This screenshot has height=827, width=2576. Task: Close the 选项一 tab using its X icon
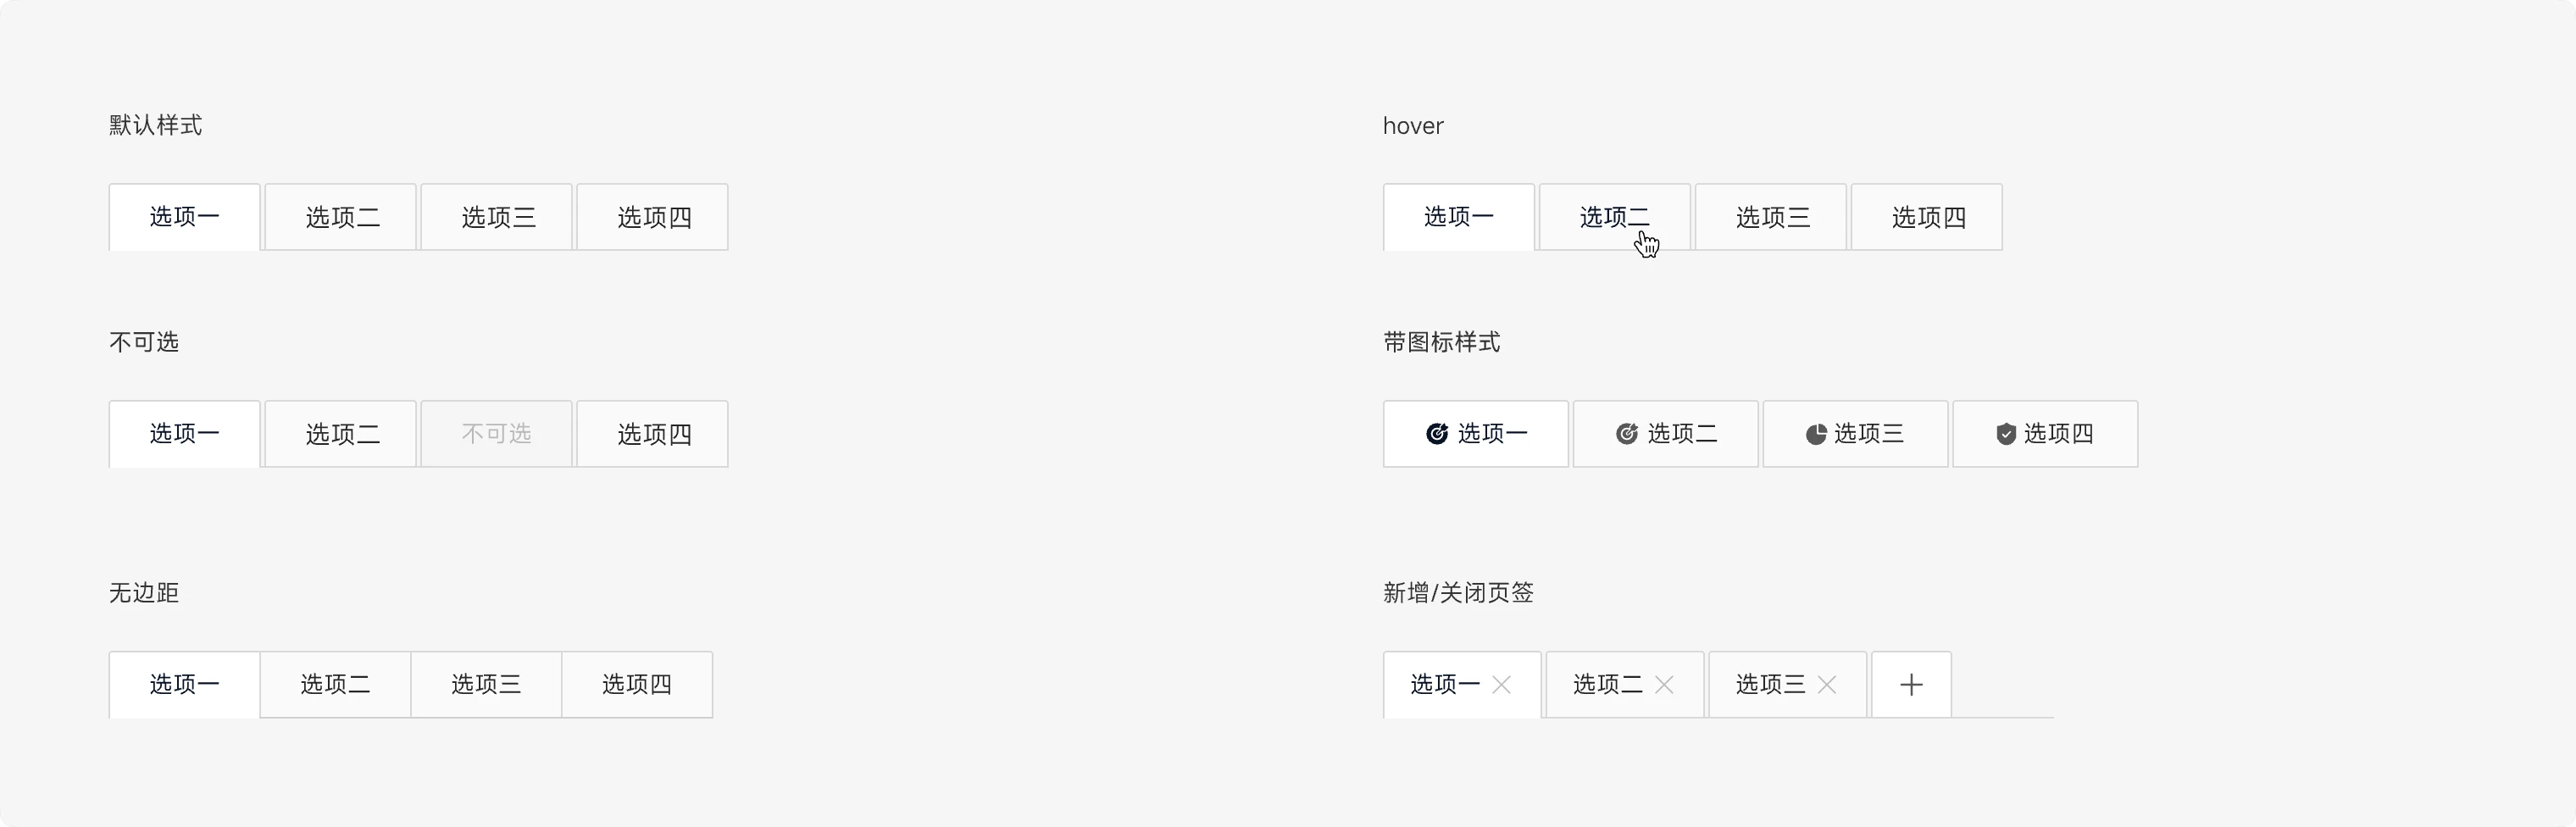[1501, 685]
